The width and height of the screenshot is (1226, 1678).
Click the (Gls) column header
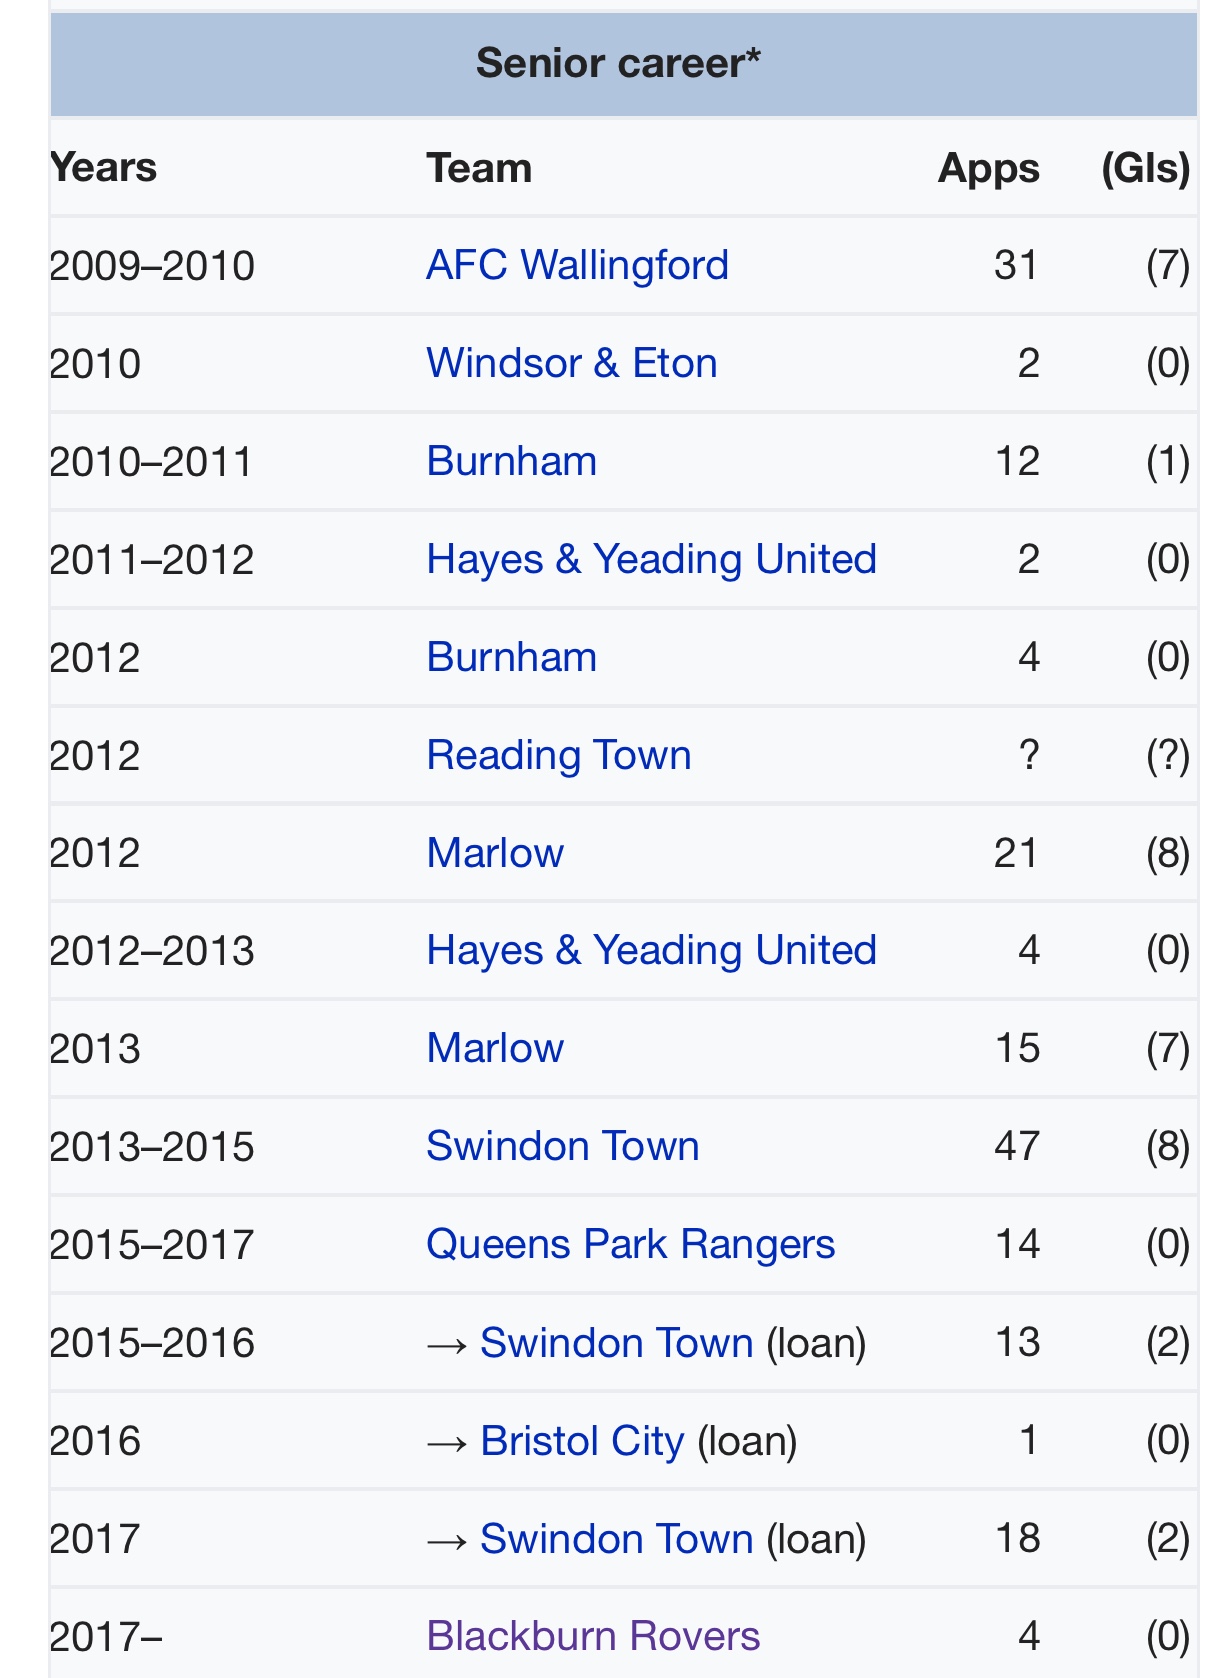tap(1145, 168)
